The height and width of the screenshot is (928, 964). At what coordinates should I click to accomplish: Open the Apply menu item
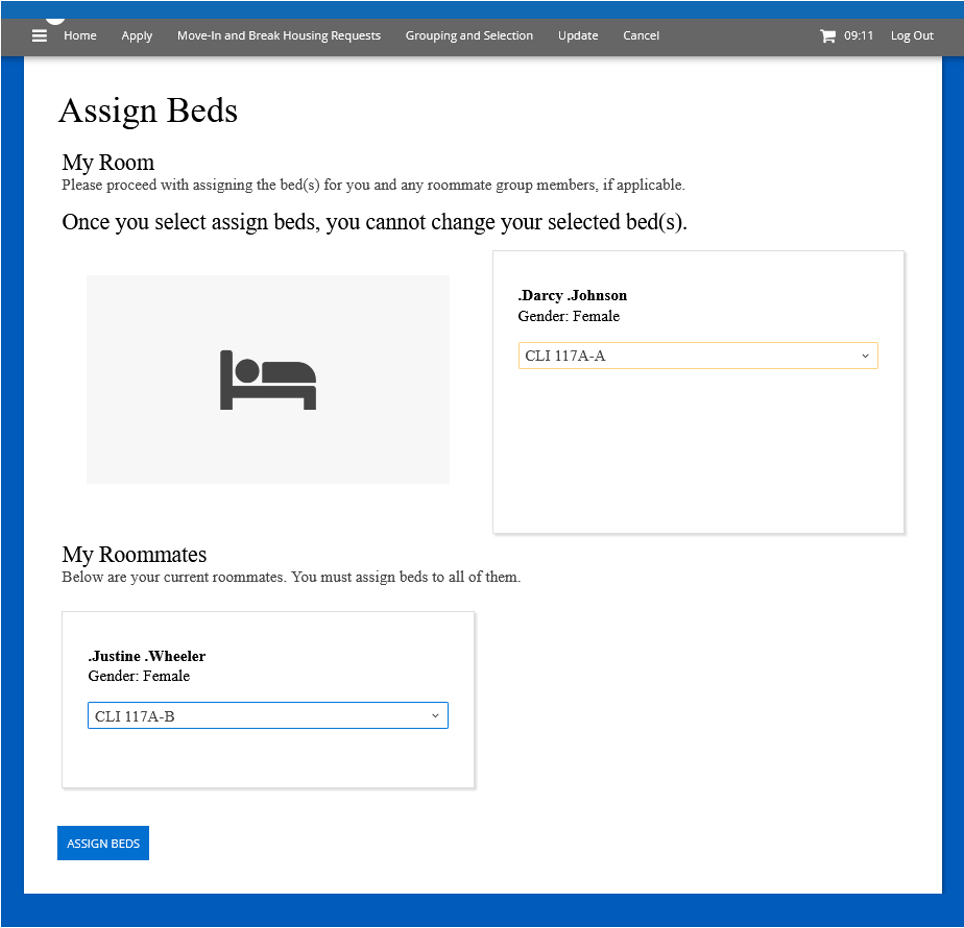(137, 36)
